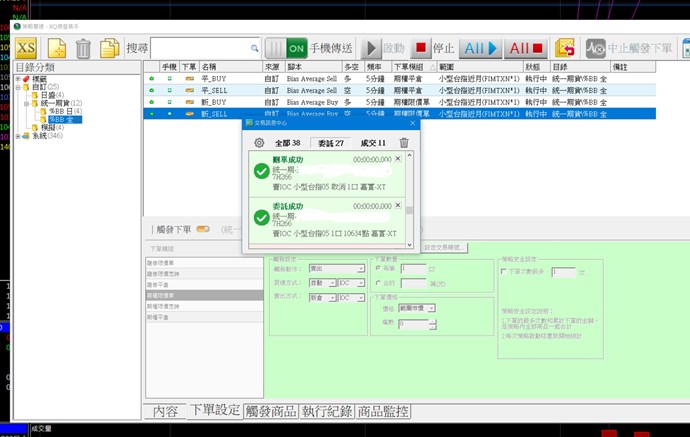Screen dimensions: 690x437
Task: Toggle the green ON phone-notification switch
Action: tap(296, 48)
